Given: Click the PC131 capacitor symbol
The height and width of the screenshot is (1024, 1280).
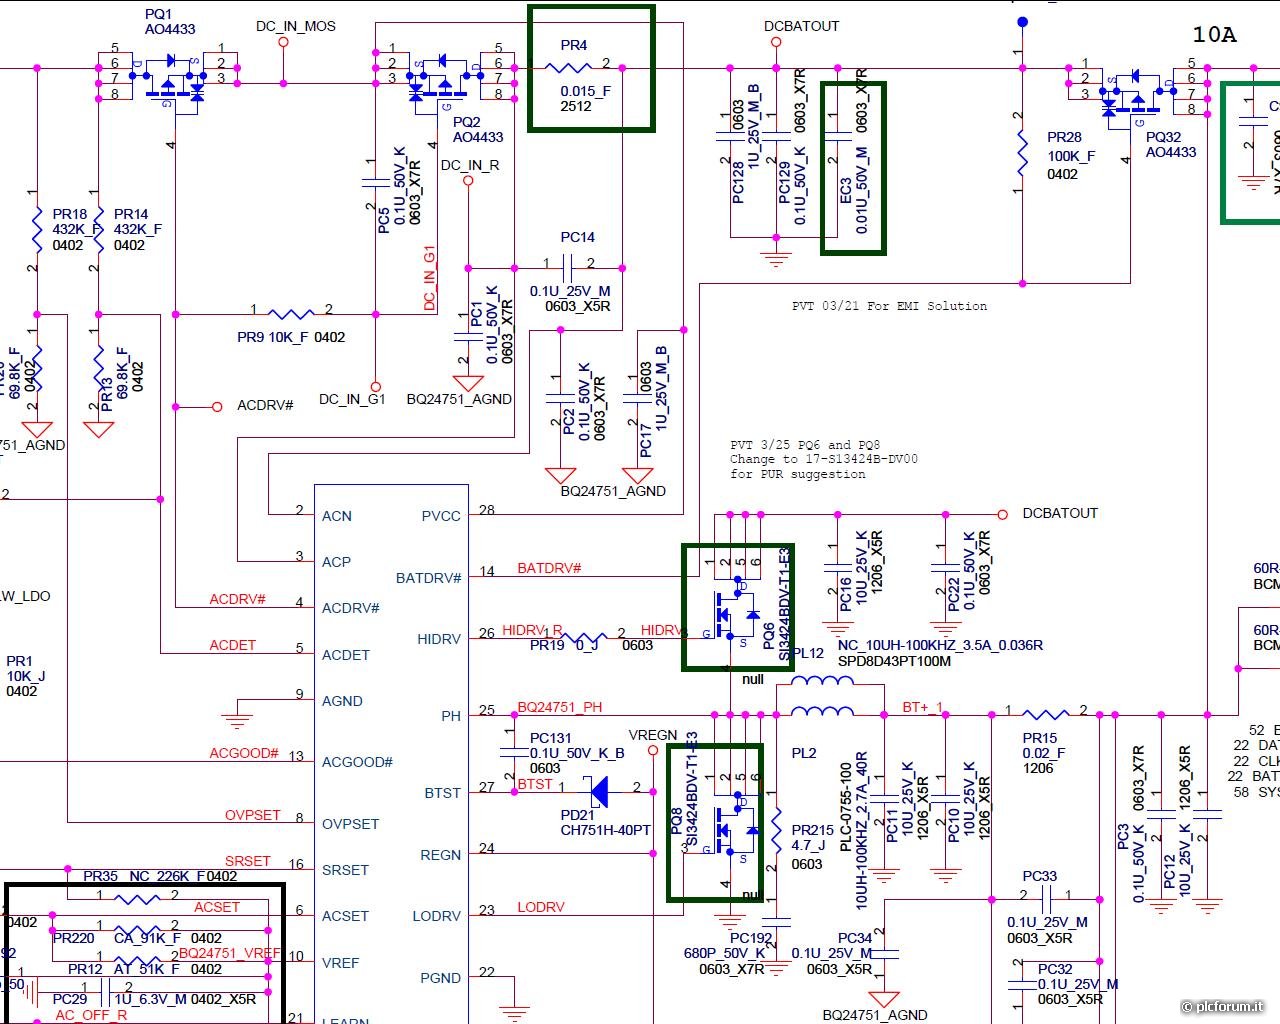Looking at the screenshot, I should tap(514, 752).
